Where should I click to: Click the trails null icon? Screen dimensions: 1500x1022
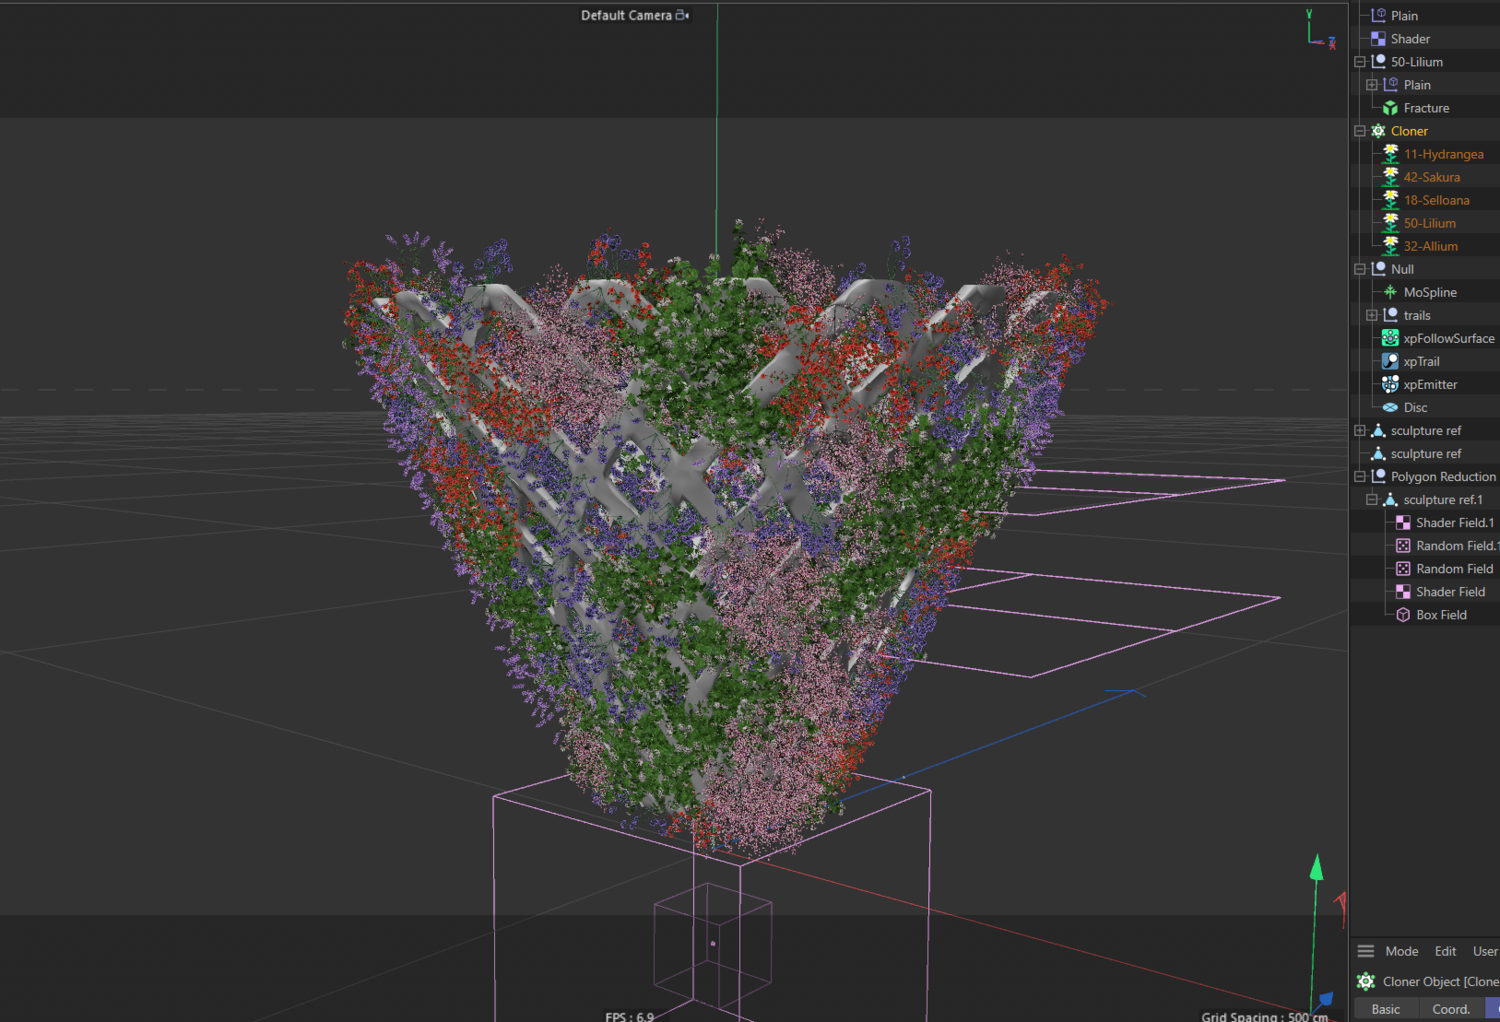pyautogui.click(x=1390, y=315)
